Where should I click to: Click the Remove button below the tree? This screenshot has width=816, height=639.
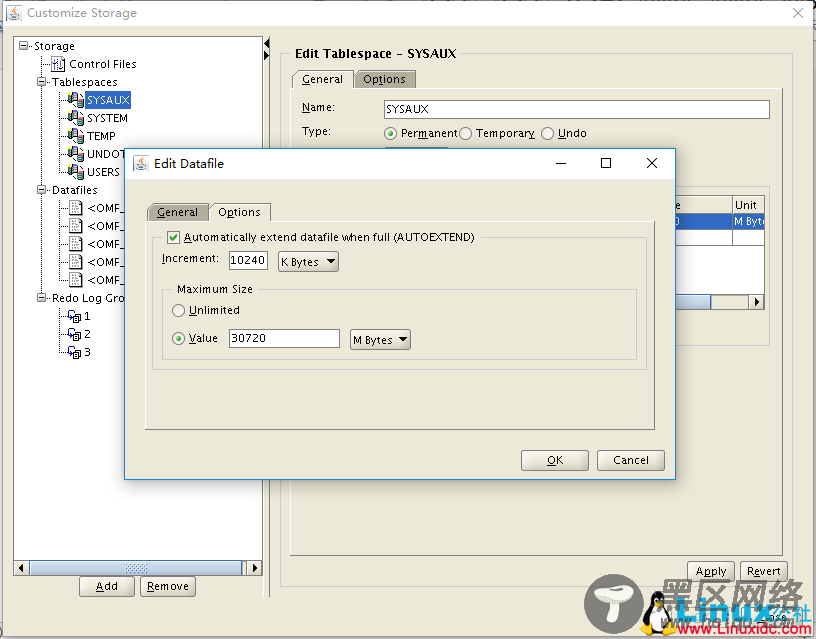click(168, 586)
